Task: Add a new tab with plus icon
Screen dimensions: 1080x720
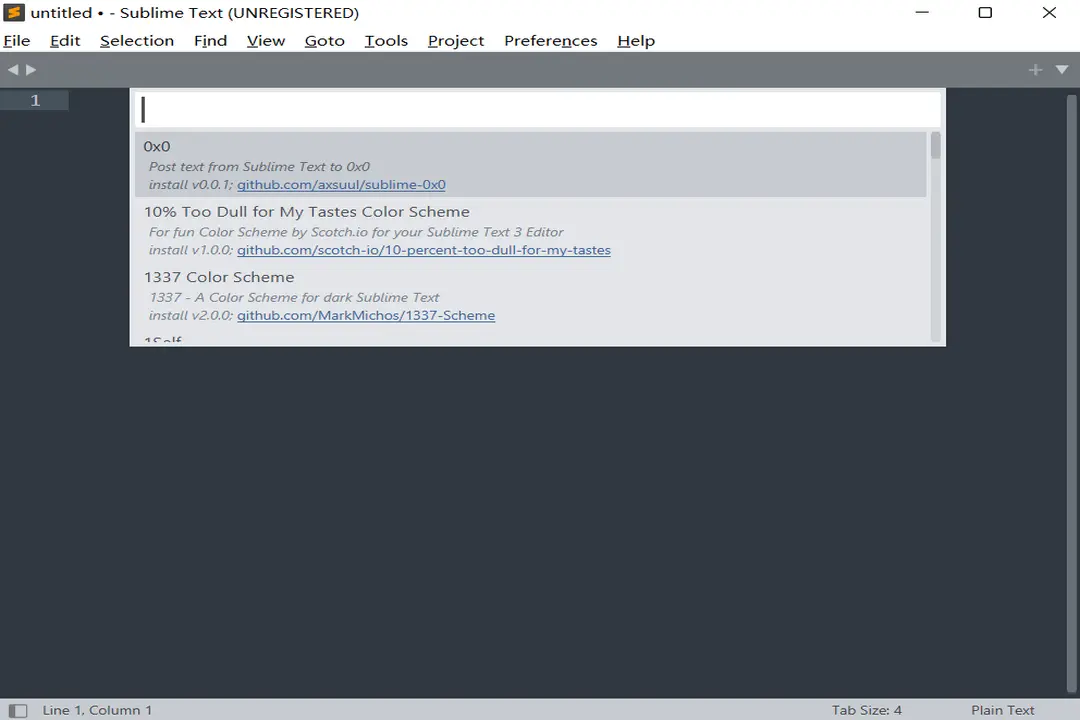Action: tap(1035, 70)
